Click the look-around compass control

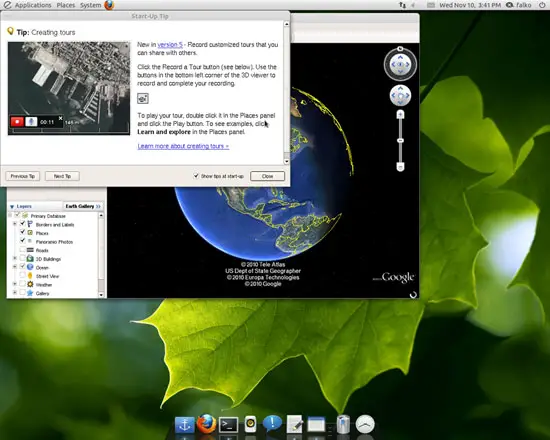400,64
